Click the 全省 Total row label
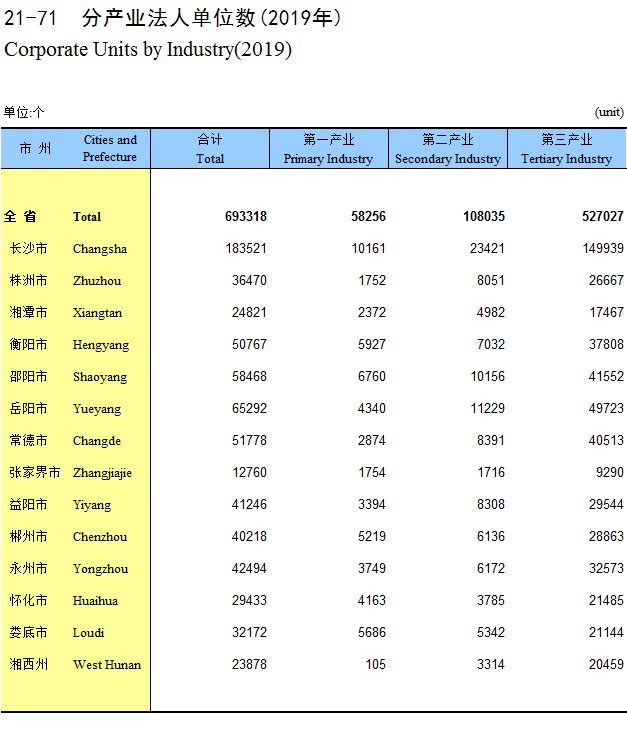Viewport: 627px width, 745px height. coord(52,217)
